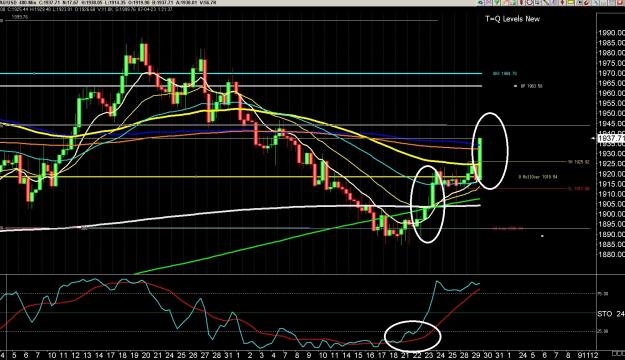Screen dimensions: 625x360
Task: Click the red circular clock icon in the toolbar
Action: pyautogui.click(x=529, y=2)
